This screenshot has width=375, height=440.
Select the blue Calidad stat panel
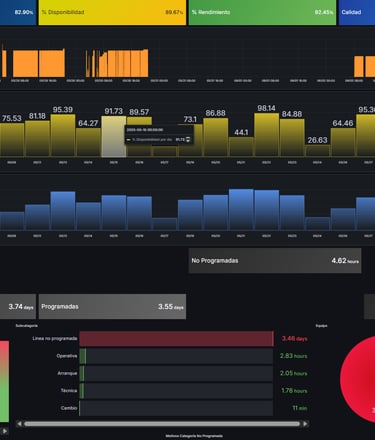click(357, 12)
